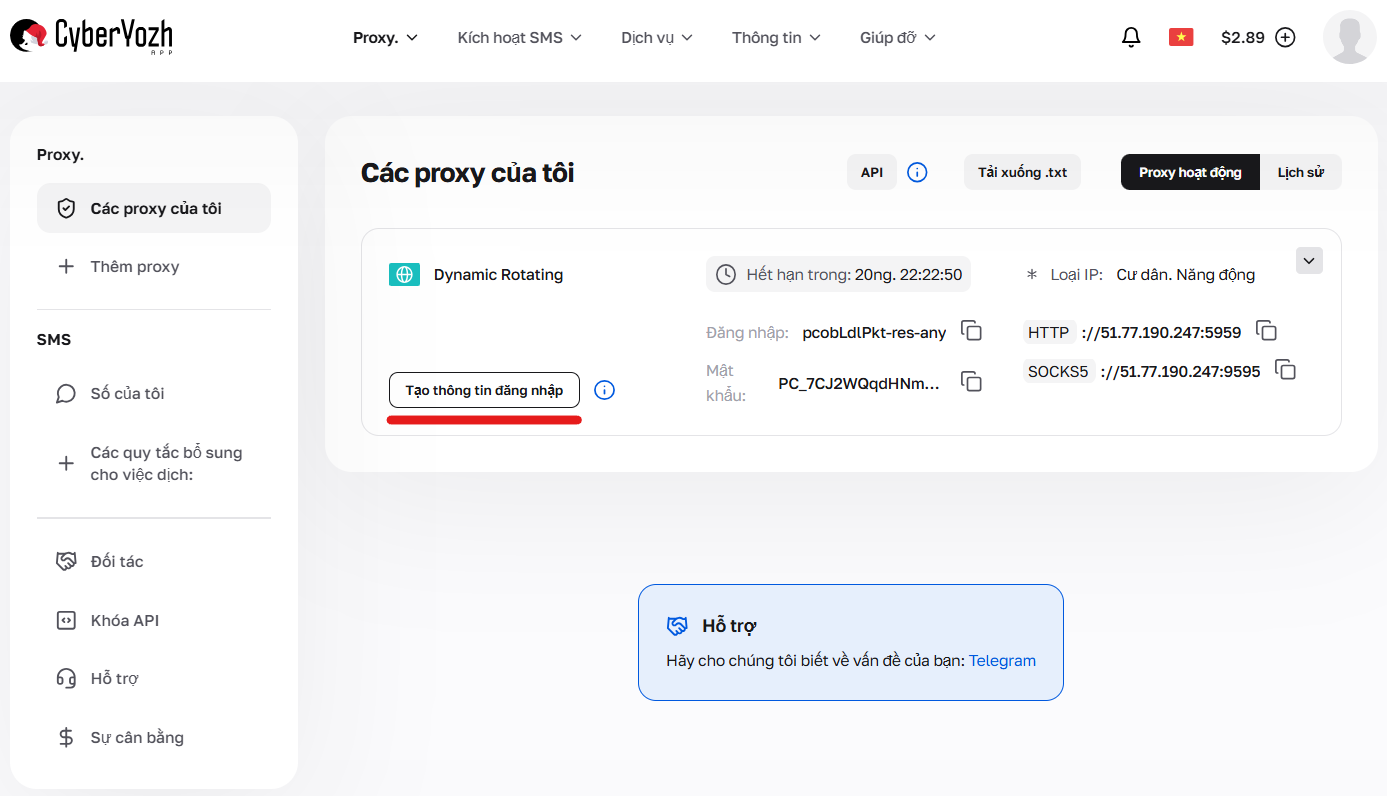Open the Kích hoạt SMS menu
Viewport: 1387px width, 796px height.
tap(519, 36)
